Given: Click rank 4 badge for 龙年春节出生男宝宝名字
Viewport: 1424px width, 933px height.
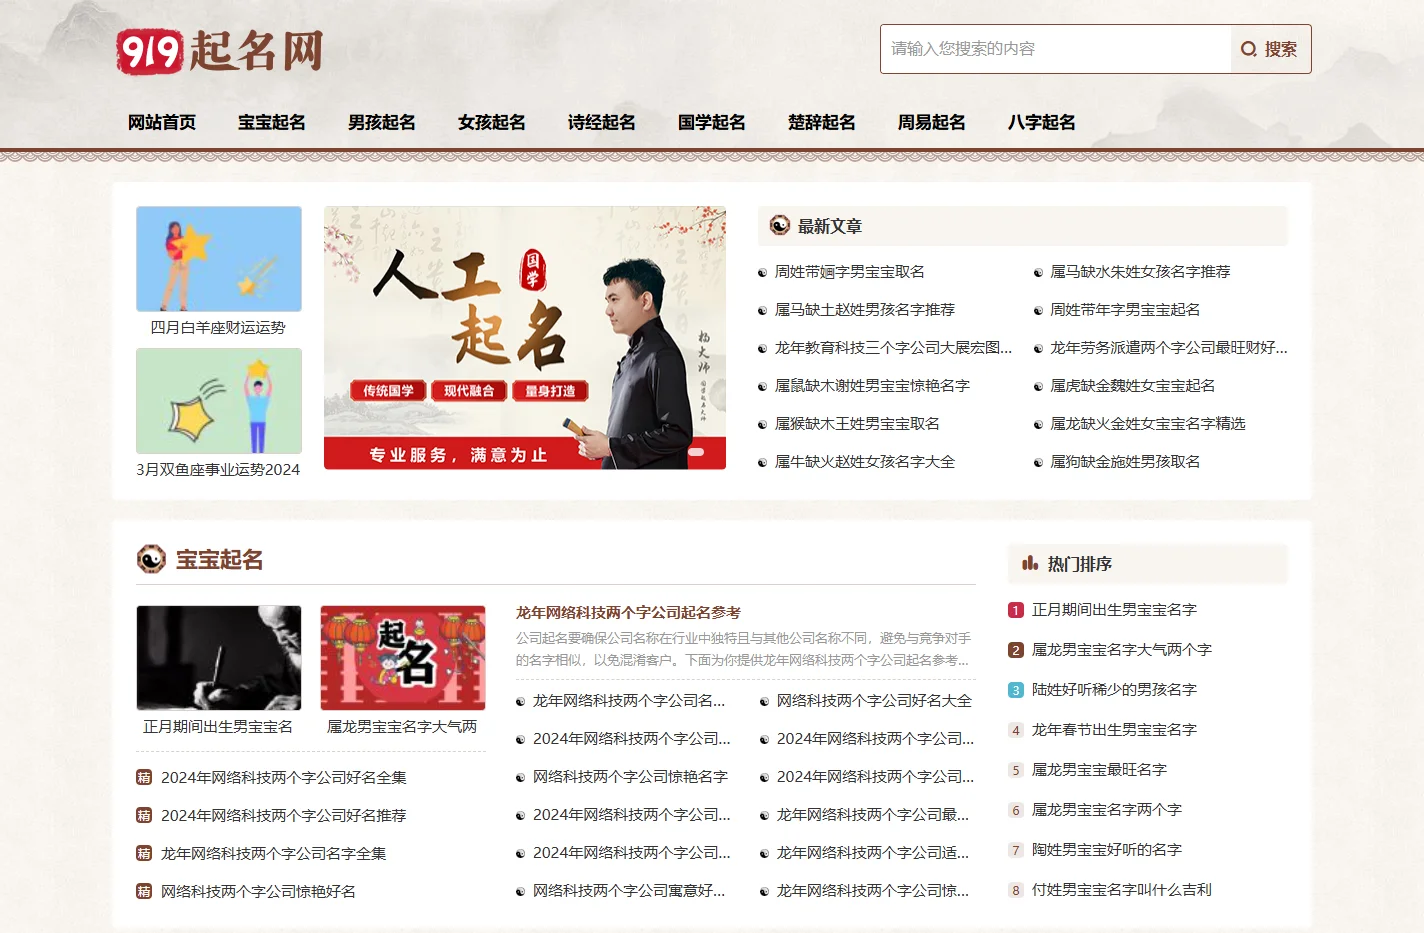Looking at the screenshot, I should pos(1016,730).
